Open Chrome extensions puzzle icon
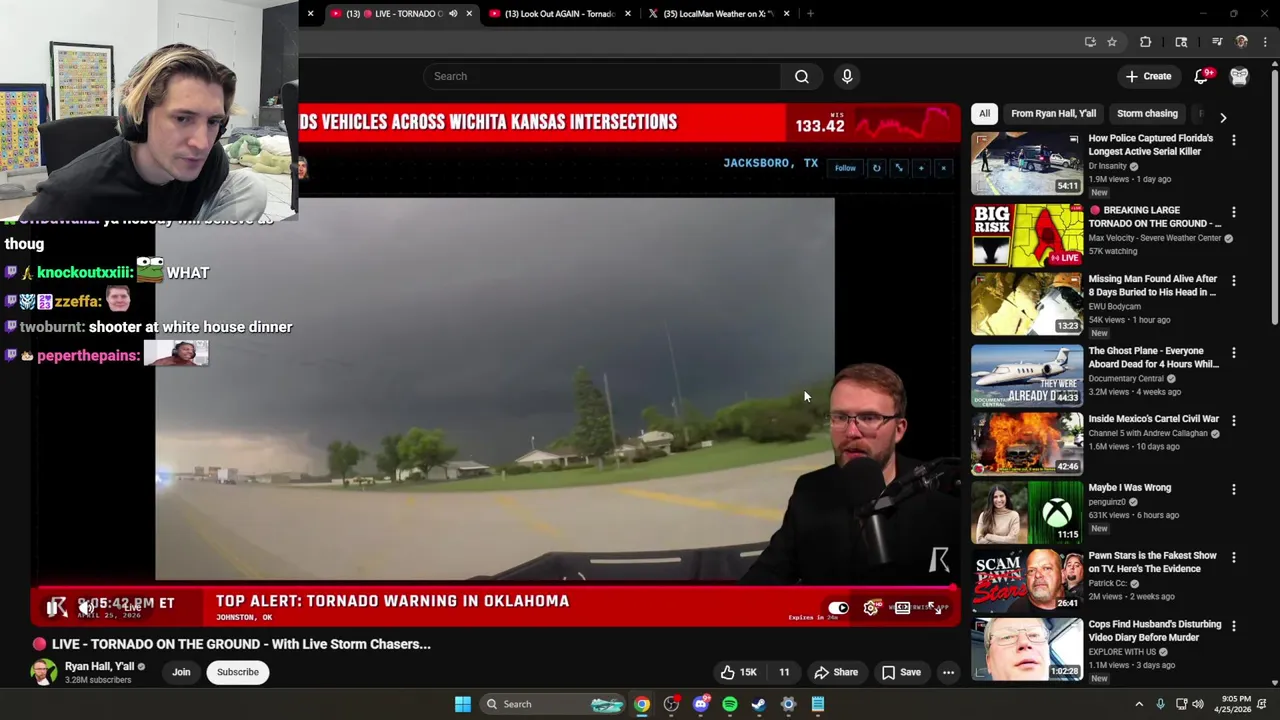 click(1145, 42)
